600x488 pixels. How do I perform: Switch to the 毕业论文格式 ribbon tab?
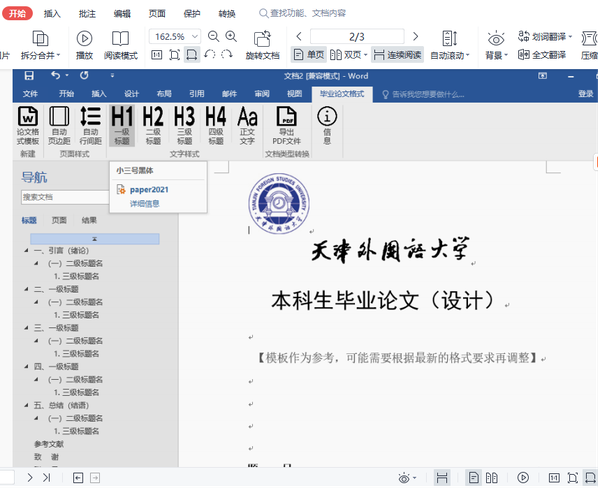tap(341, 93)
